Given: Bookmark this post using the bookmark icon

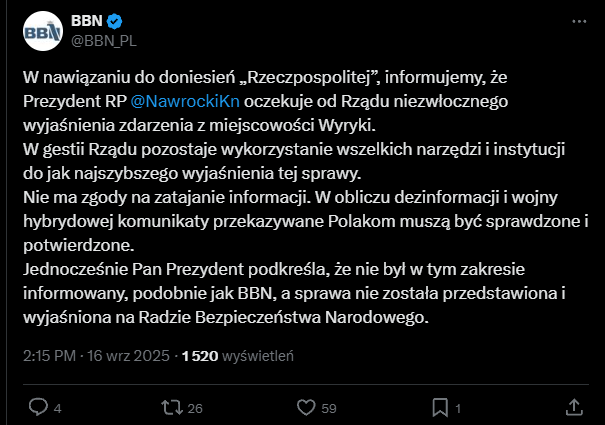Looking at the screenshot, I should pyautogui.click(x=440, y=407).
